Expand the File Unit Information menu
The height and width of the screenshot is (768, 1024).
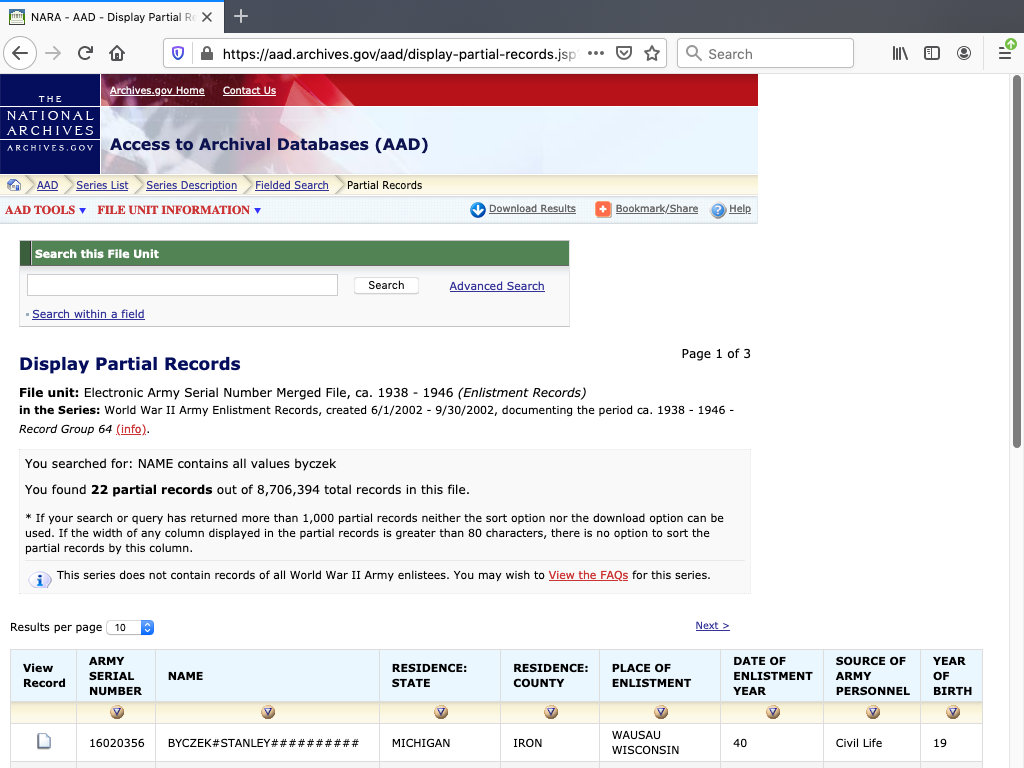coord(179,210)
